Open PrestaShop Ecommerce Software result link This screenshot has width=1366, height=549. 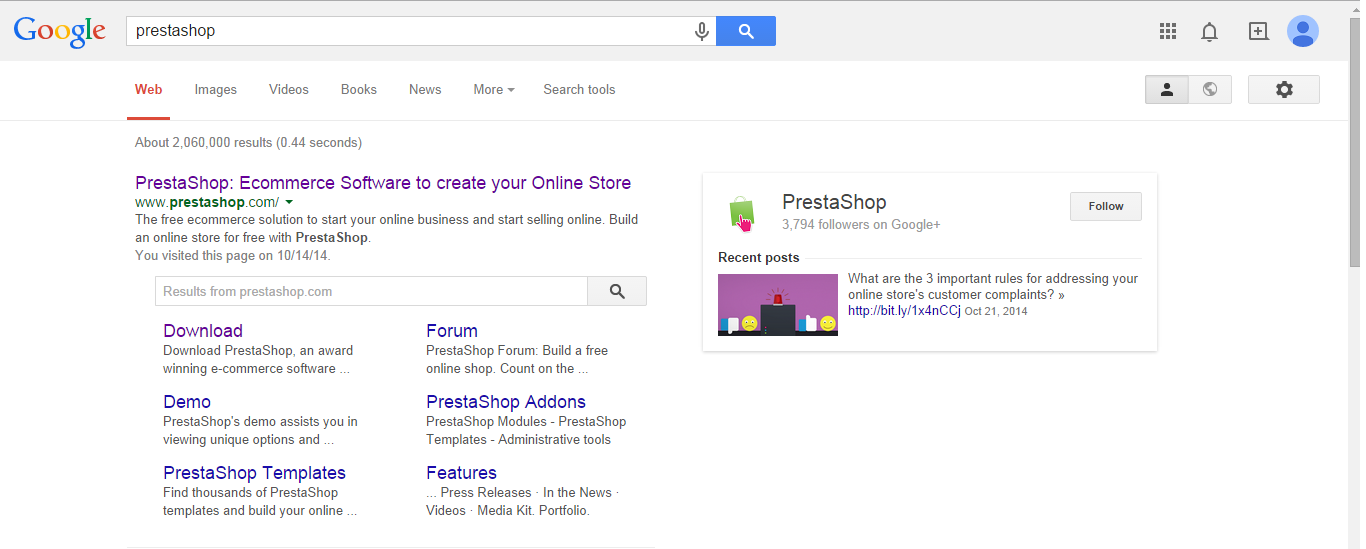[x=383, y=183]
